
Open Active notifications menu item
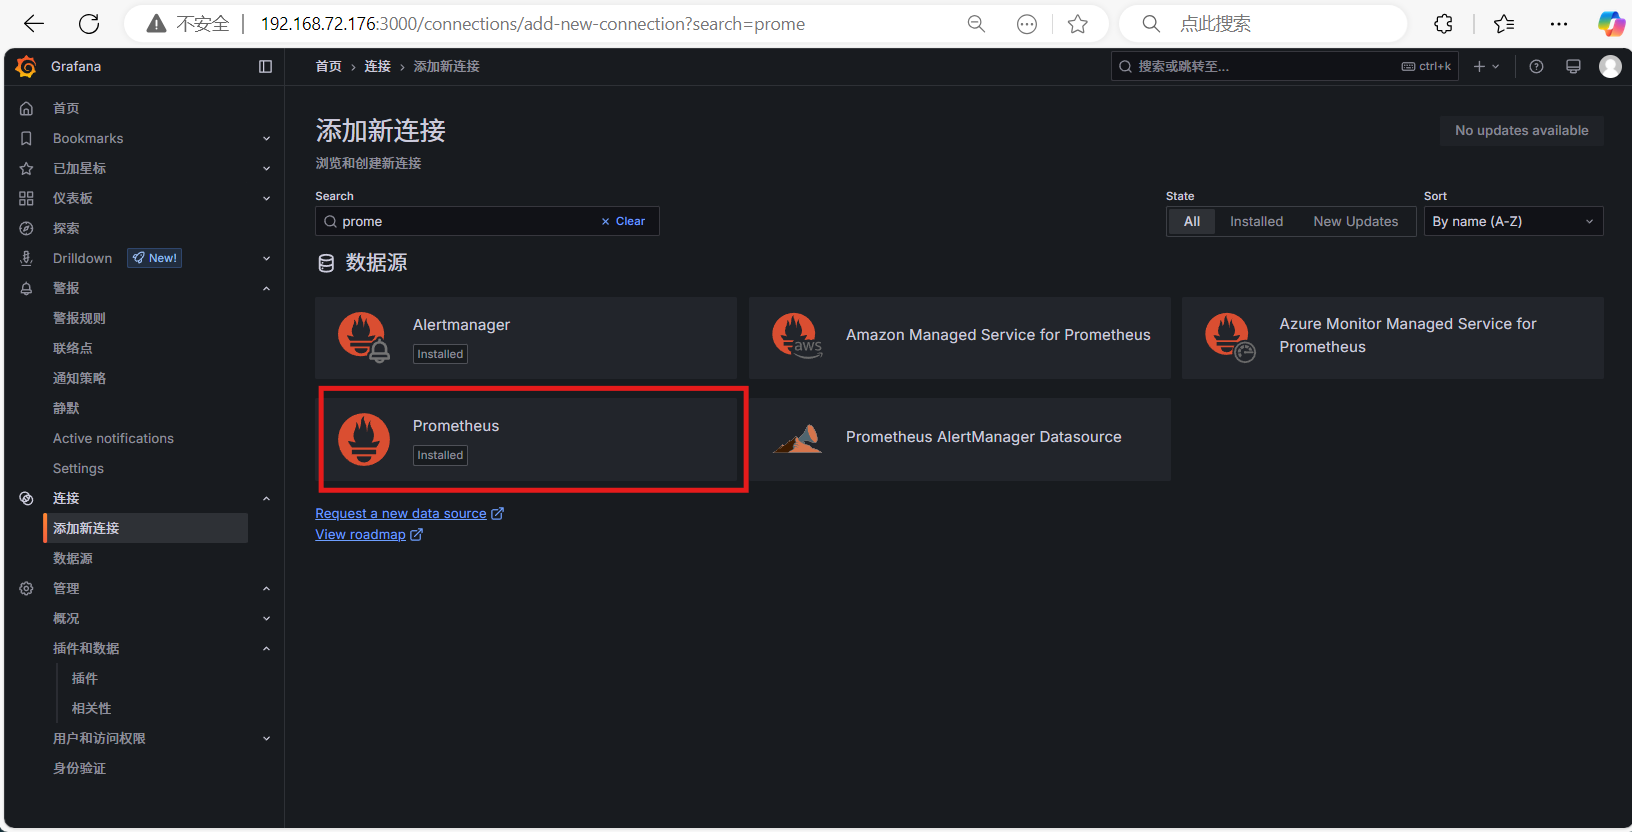113,438
